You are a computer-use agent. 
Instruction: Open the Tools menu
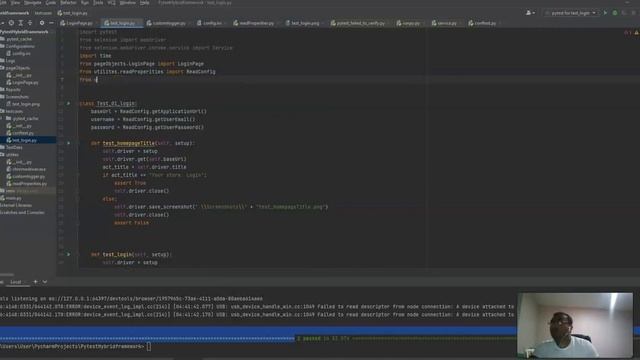click(x=98, y=2)
